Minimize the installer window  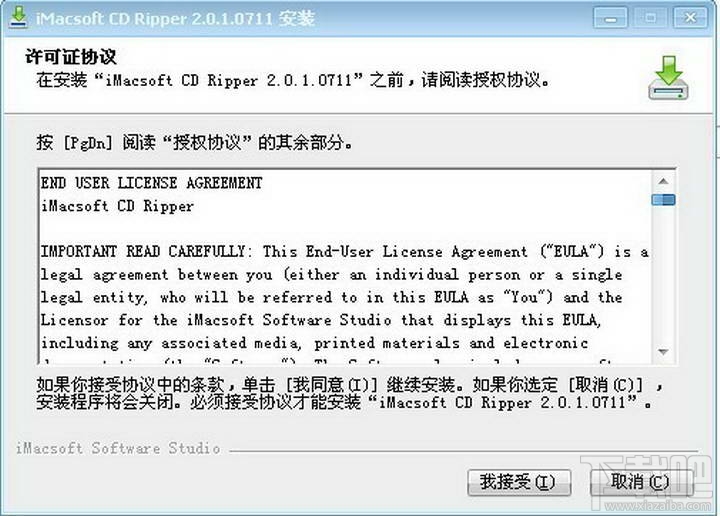(610, 18)
